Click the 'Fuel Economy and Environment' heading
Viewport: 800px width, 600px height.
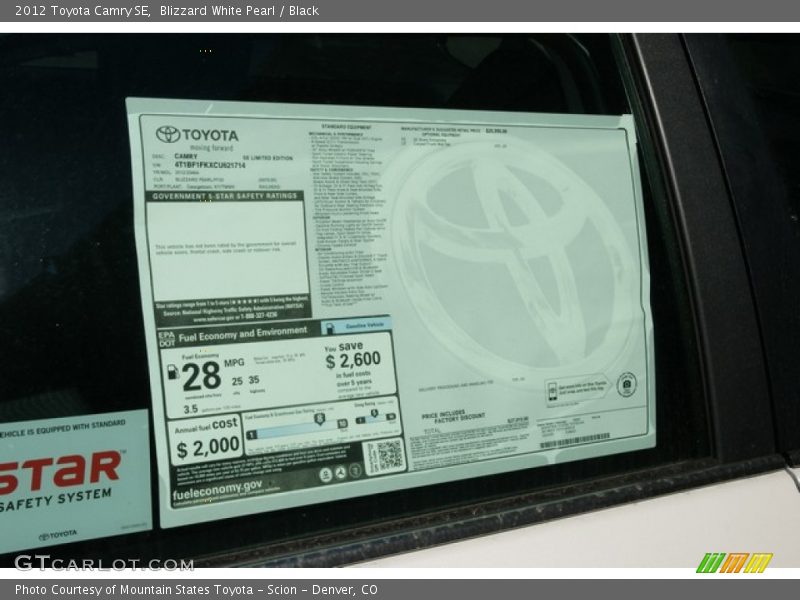(242, 334)
